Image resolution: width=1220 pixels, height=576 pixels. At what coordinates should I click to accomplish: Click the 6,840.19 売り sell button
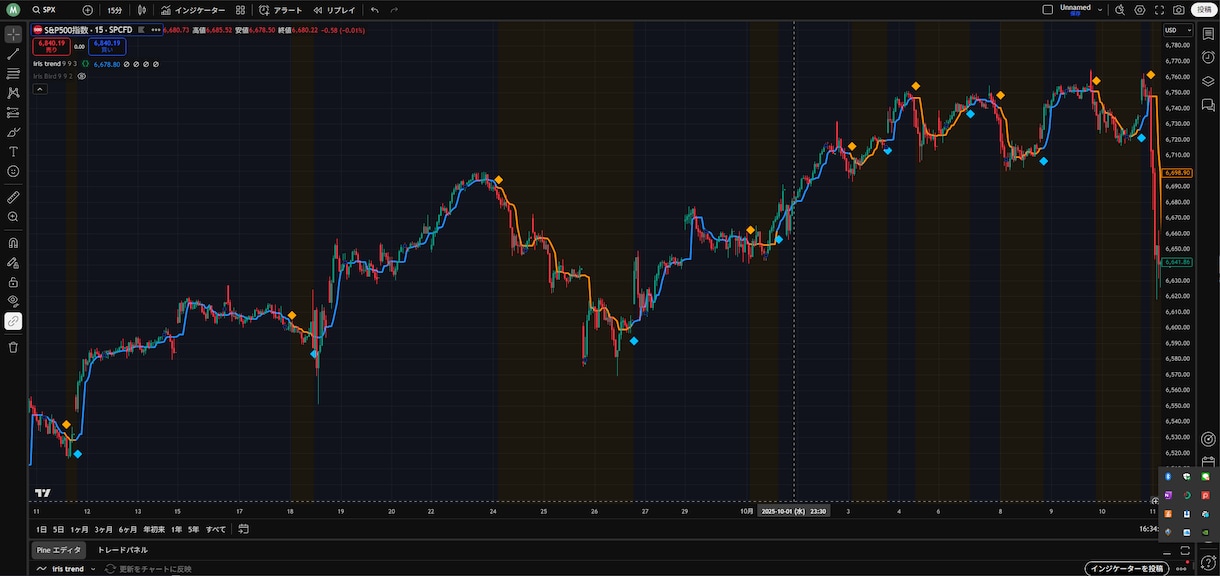(x=51, y=46)
